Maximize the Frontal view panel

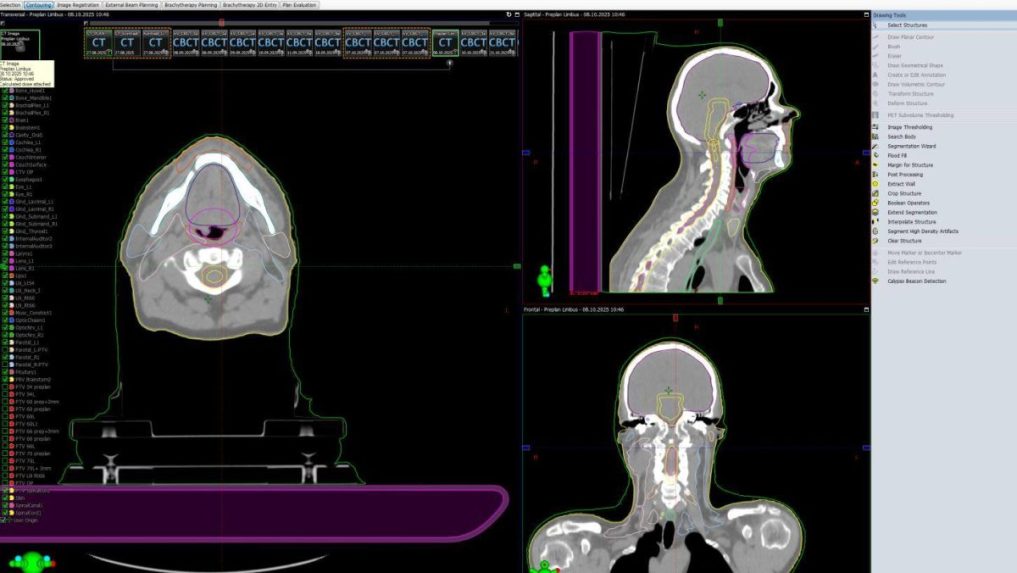point(866,310)
